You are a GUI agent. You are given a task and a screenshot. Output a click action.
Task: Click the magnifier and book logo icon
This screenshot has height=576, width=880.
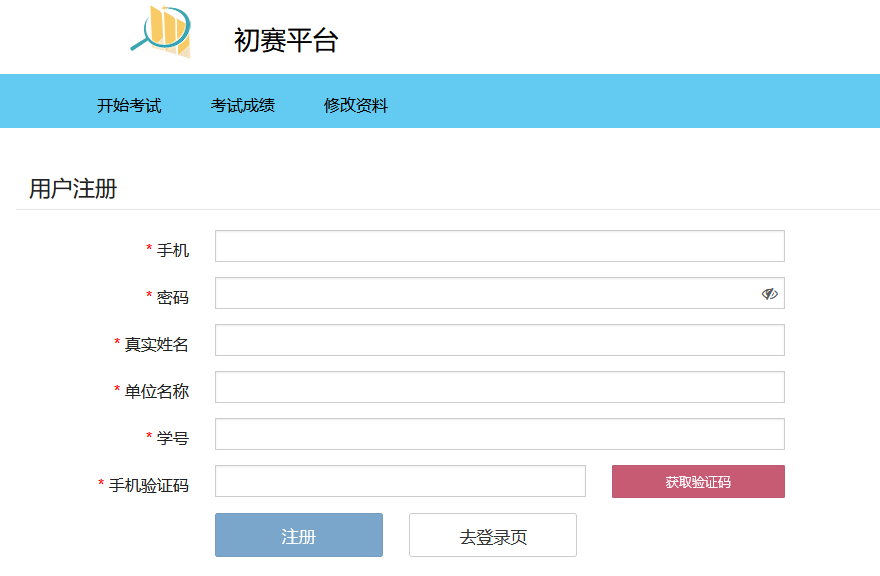tap(162, 31)
